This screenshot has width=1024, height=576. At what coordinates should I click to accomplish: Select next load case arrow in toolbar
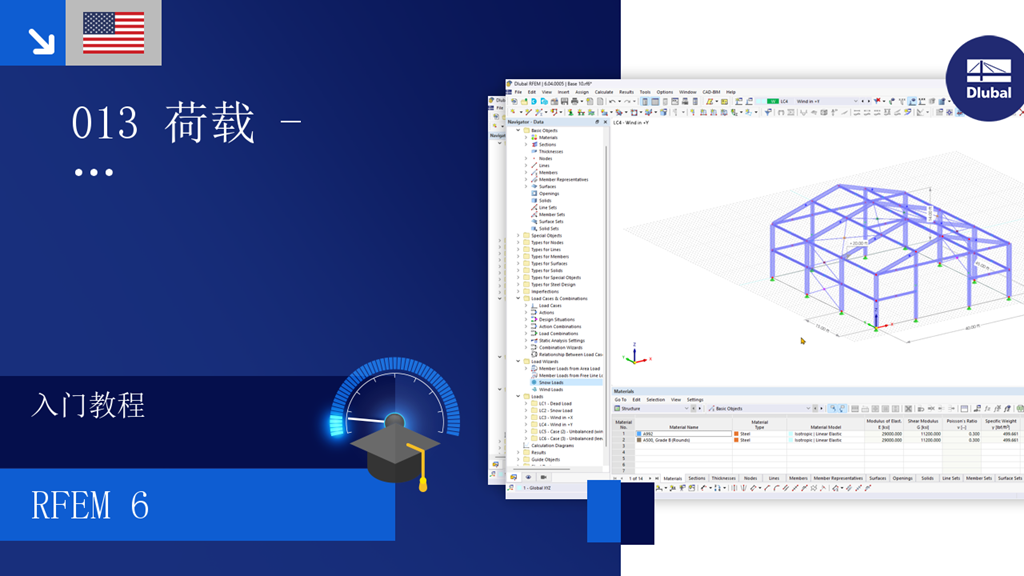point(869,101)
